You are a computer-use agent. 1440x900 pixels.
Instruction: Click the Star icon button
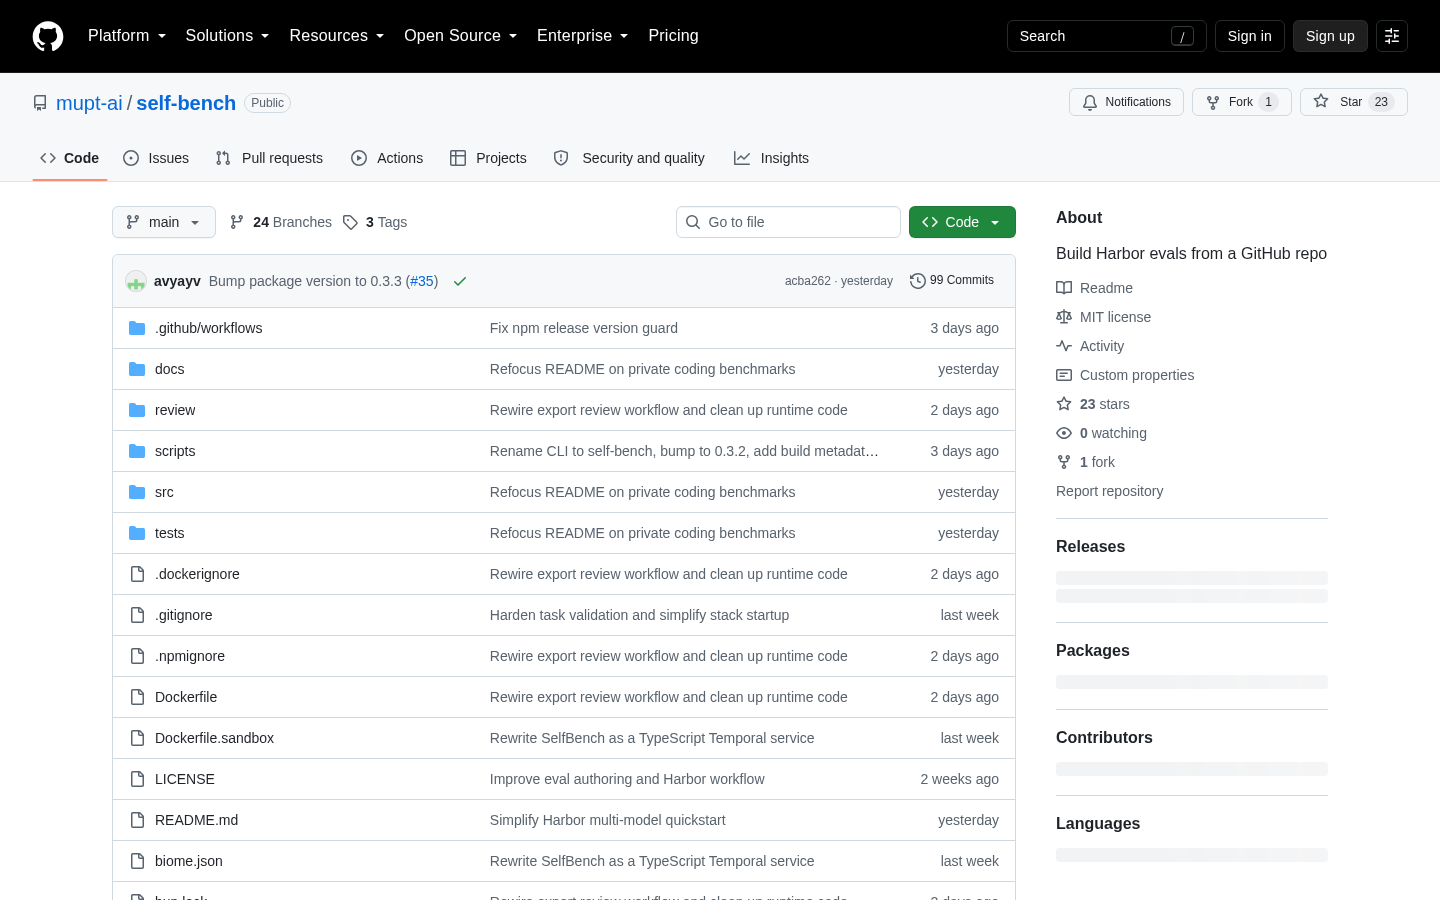(x=1354, y=102)
